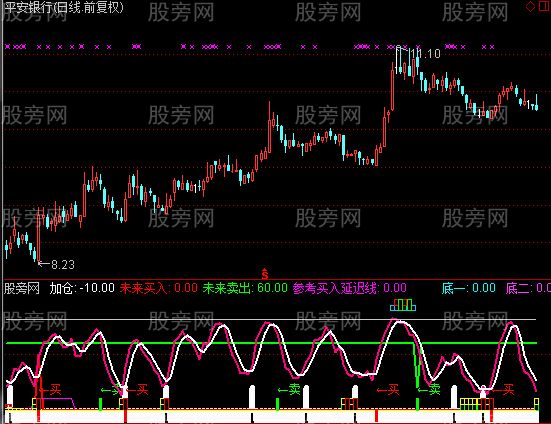Click the boxed bar cluster above the white oscillator peak

(403, 305)
